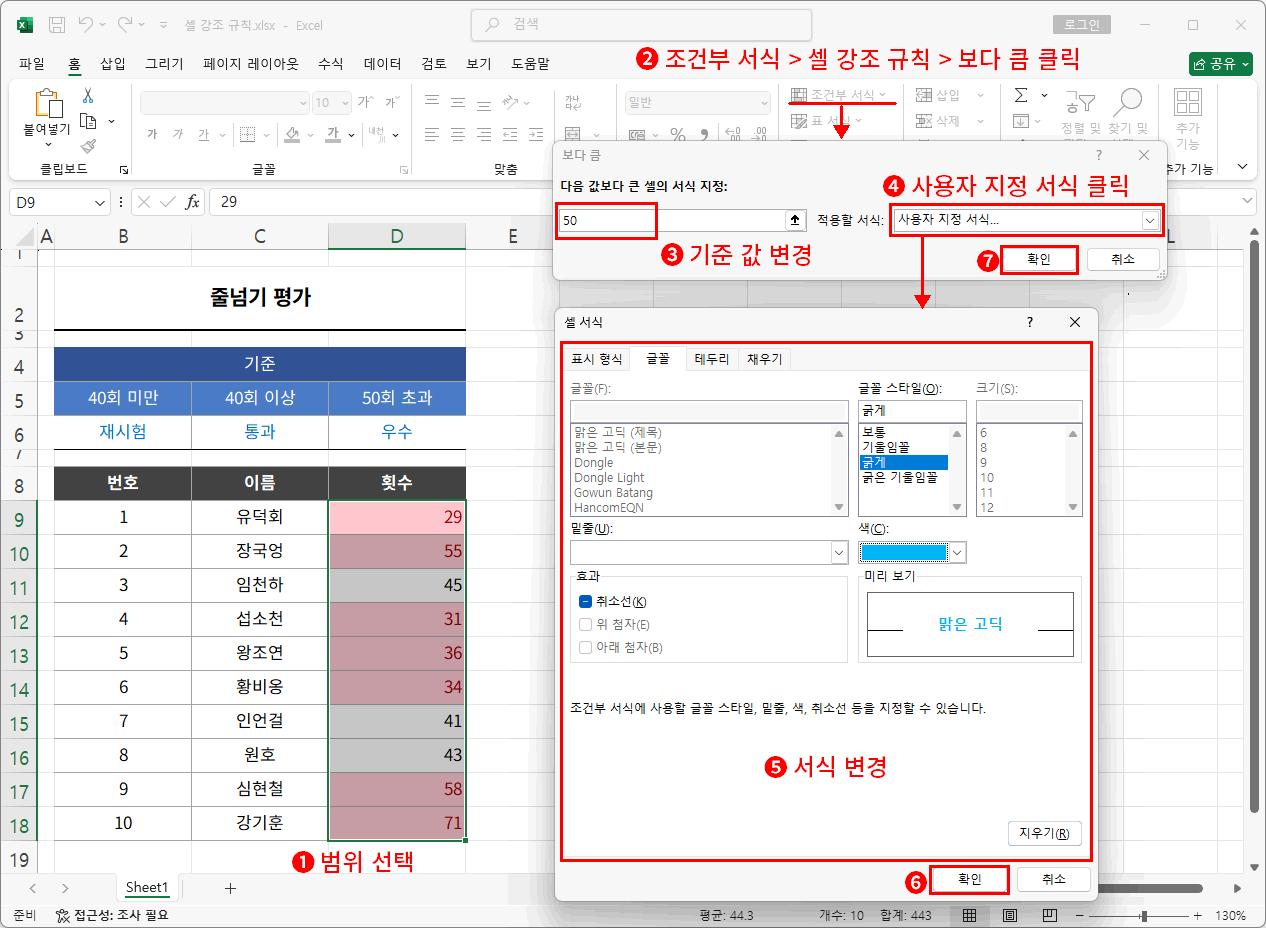Click 취소 in the 보다 큼 dialog
This screenshot has height=928, width=1266.
point(1123,259)
